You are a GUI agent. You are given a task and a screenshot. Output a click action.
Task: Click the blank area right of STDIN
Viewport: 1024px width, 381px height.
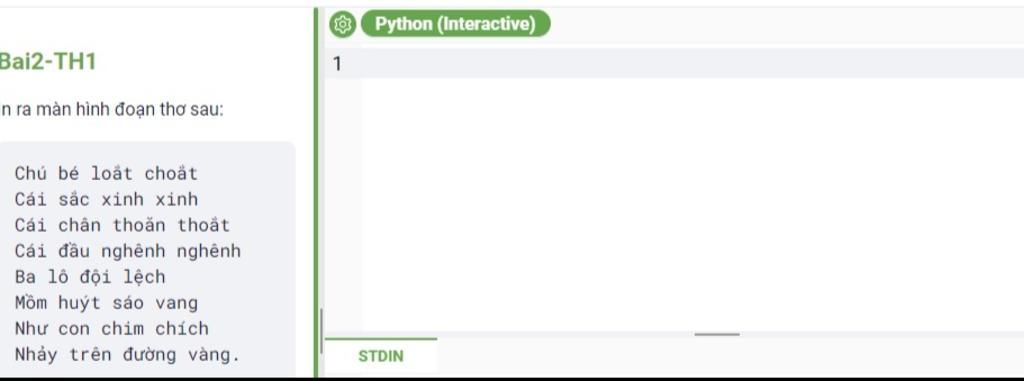tap(730, 356)
